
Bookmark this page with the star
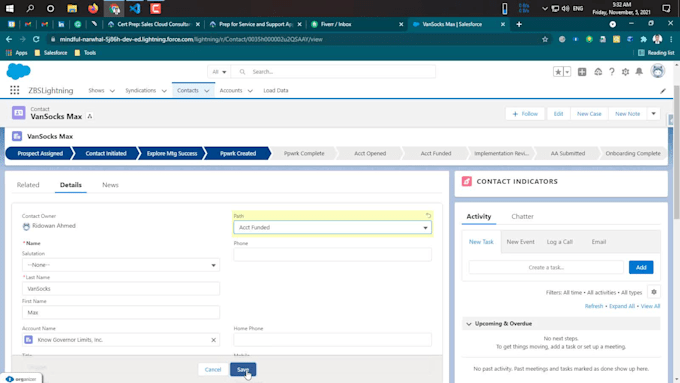[x=545, y=39]
